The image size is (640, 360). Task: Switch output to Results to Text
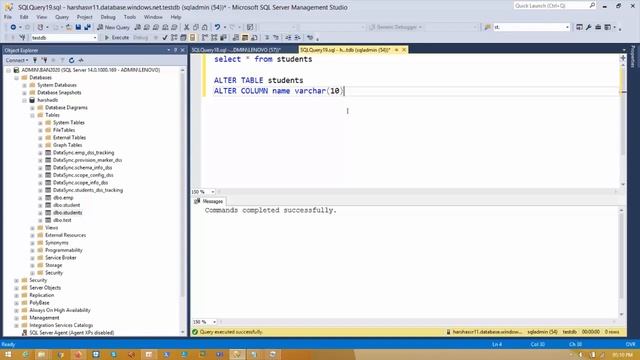tap(236, 38)
